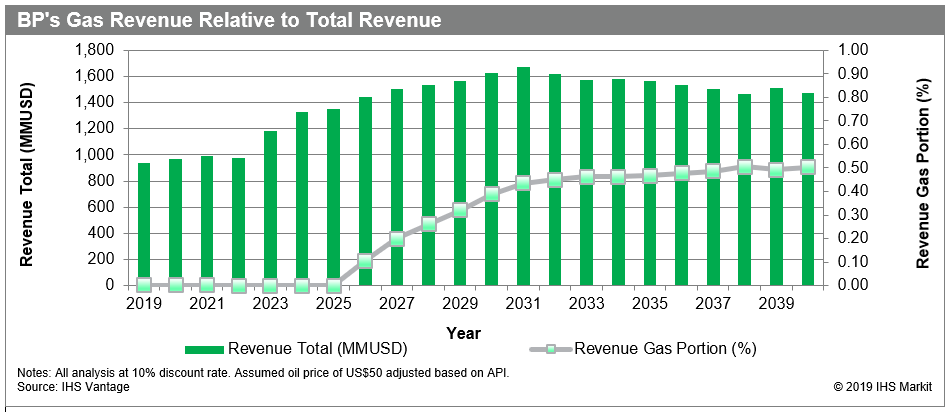The width and height of the screenshot is (949, 412).
Task: Click the right axis value "0.20"
Action: click(x=851, y=238)
